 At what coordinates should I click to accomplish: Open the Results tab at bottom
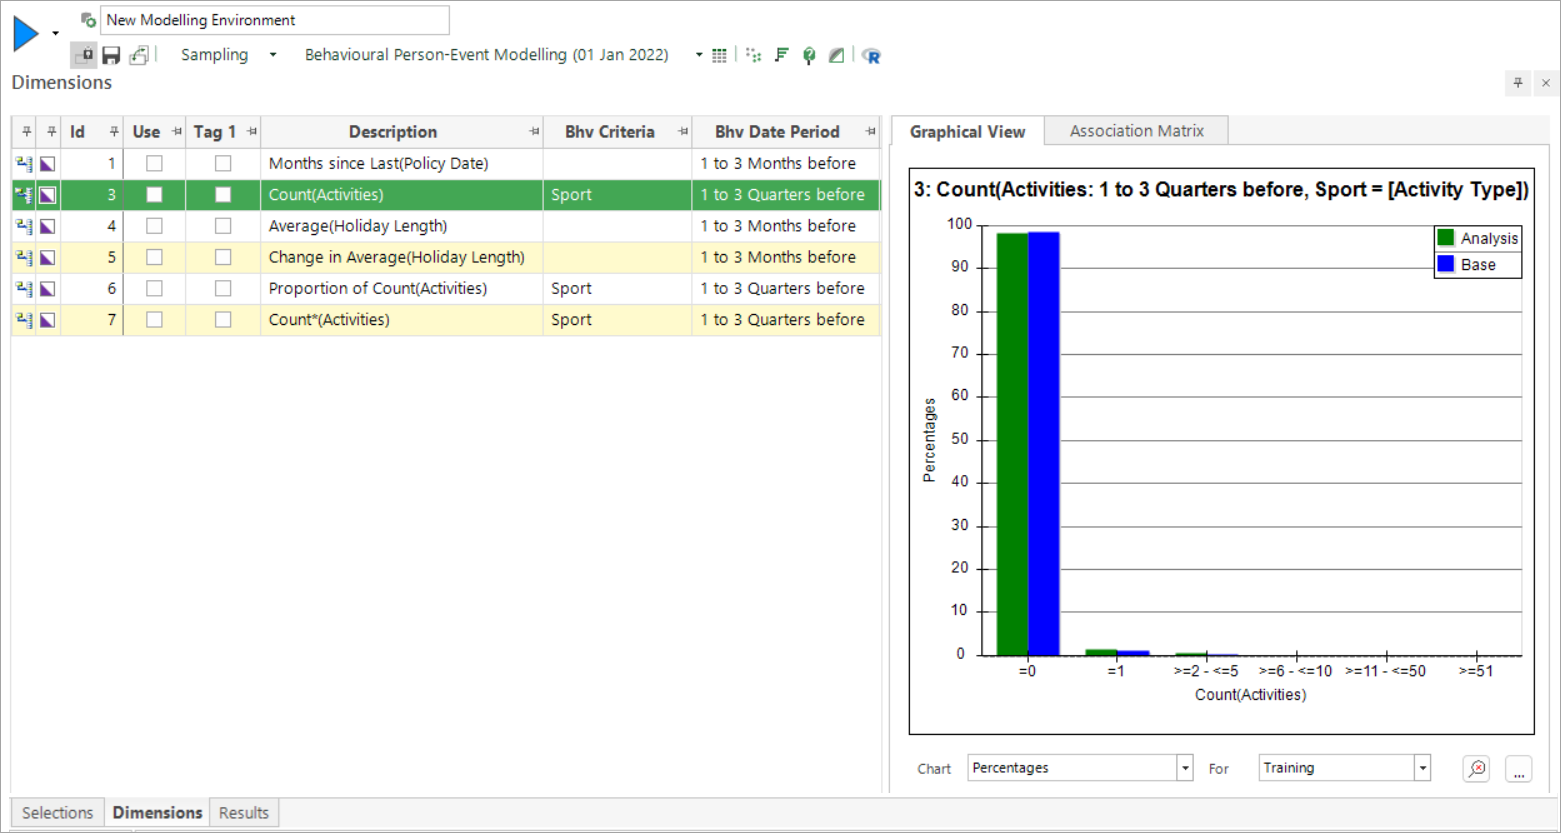(244, 813)
